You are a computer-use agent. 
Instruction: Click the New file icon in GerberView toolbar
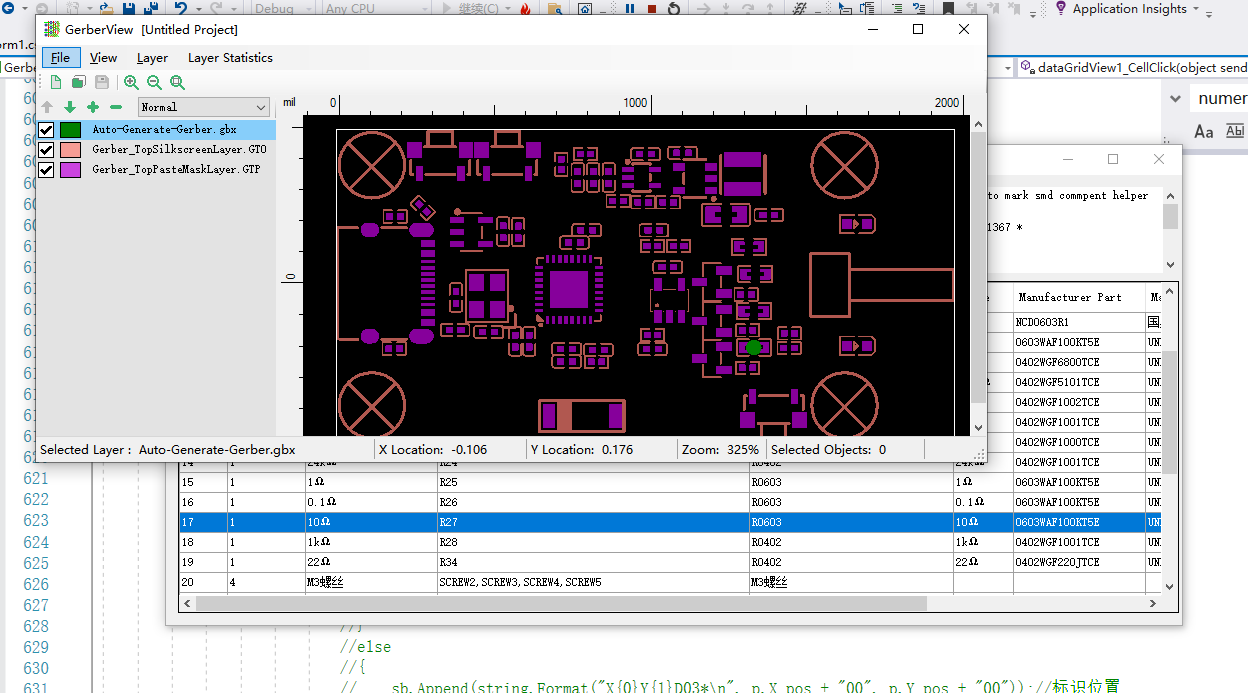(x=56, y=83)
